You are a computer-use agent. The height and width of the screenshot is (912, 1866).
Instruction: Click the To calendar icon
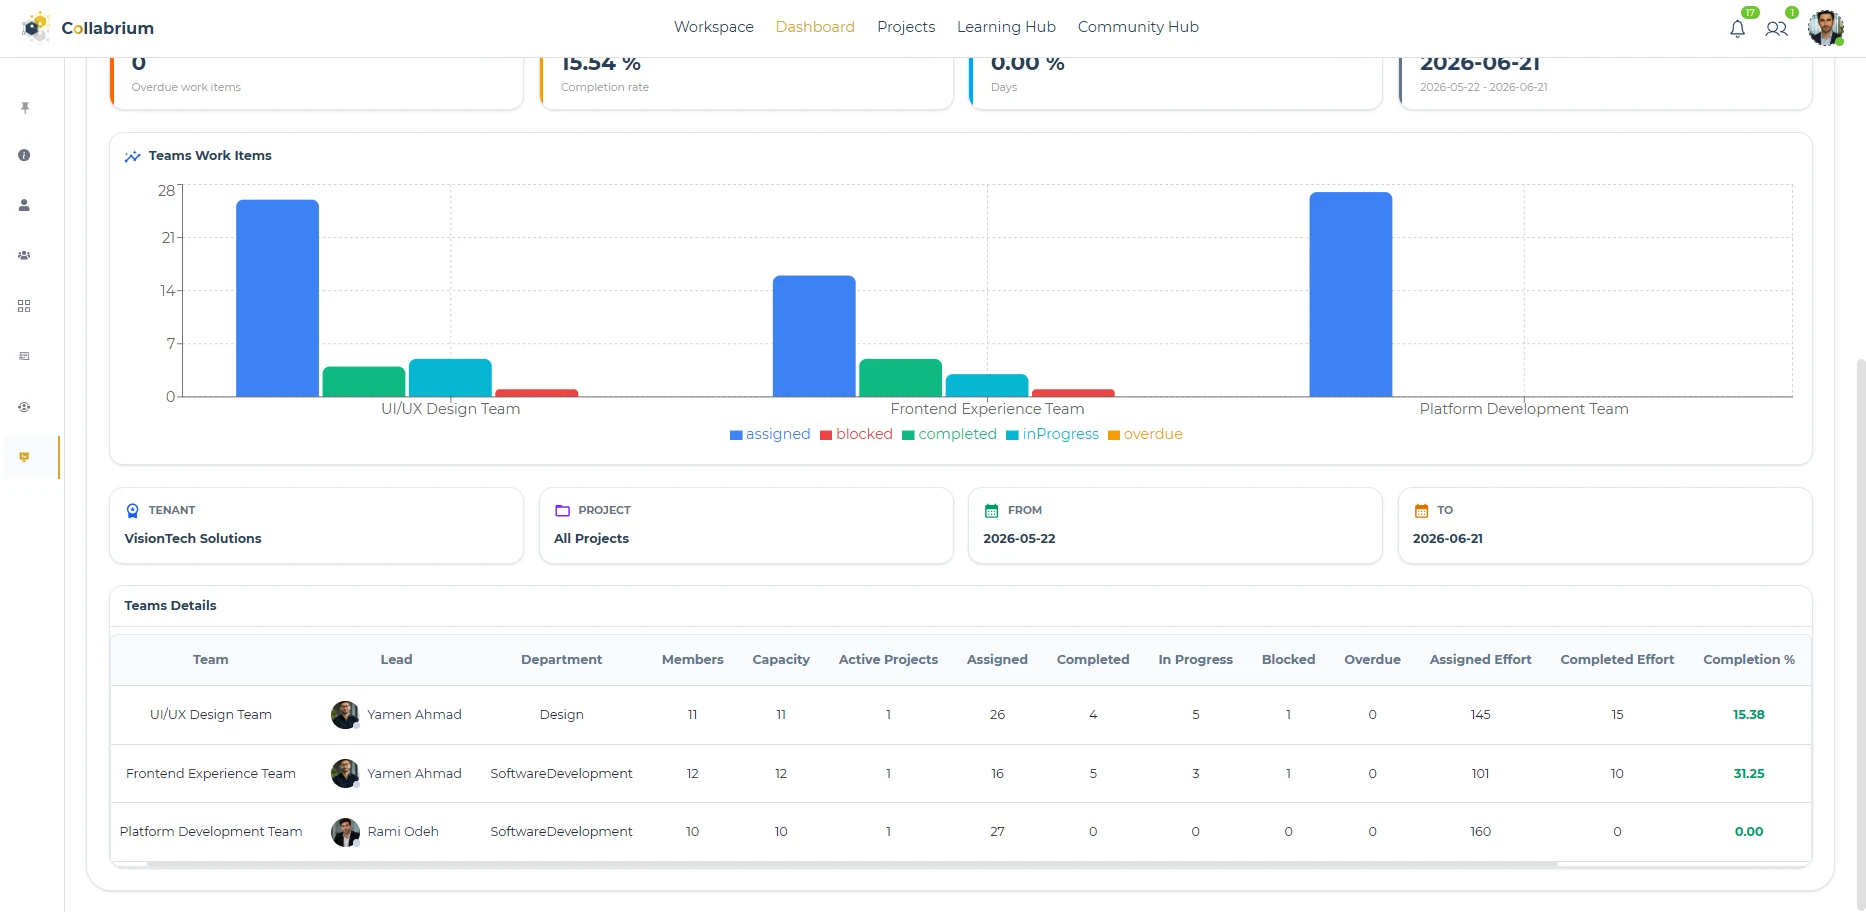click(1421, 511)
